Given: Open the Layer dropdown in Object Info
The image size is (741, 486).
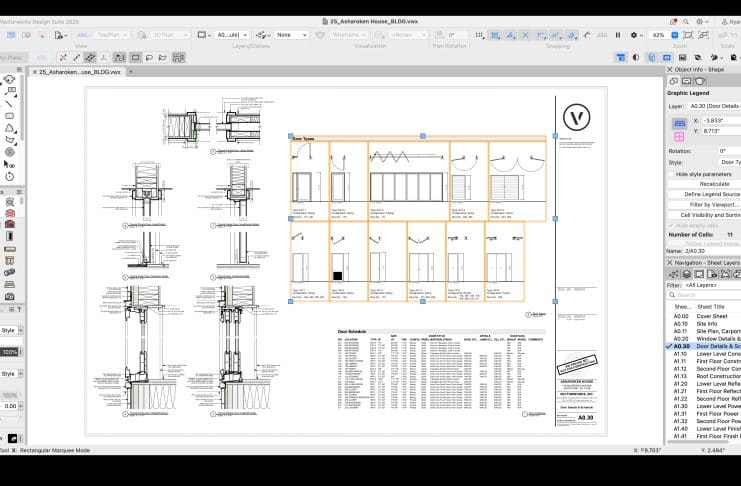Looking at the screenshot, I should coord(713,105).
